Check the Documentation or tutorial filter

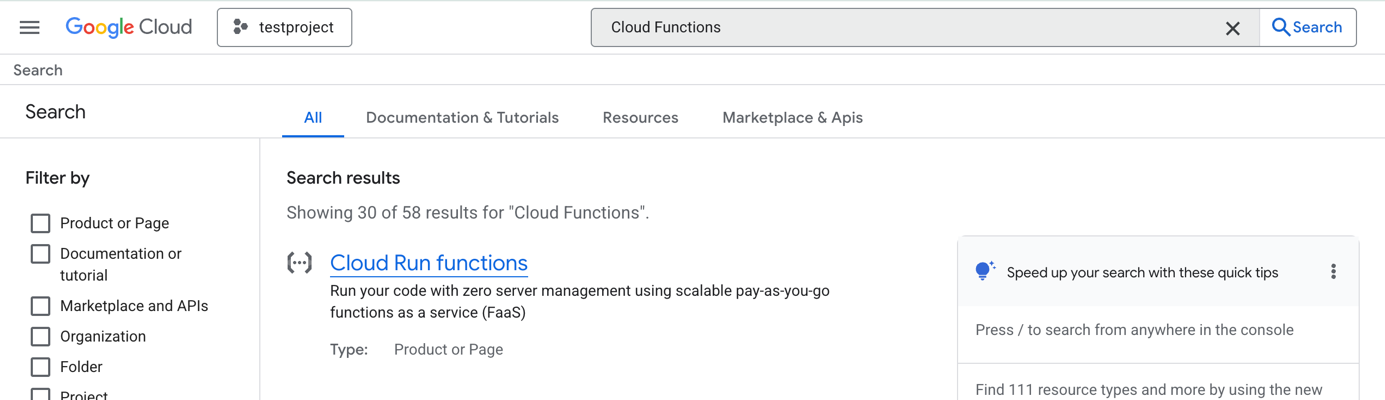[41, 254]
